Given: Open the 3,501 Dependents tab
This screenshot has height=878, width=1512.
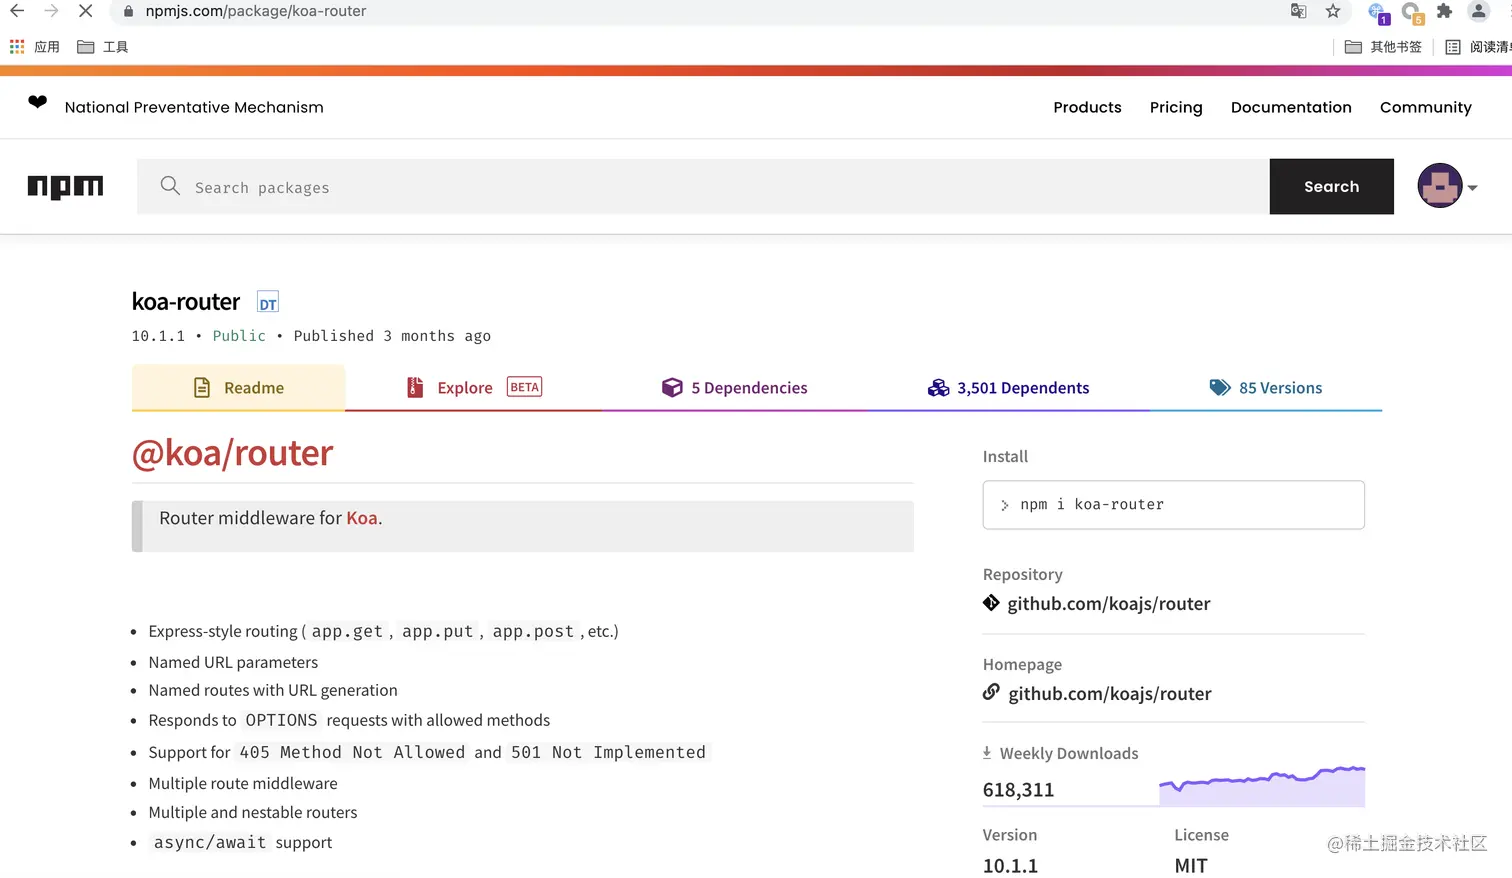Looking at the screenshot, I should [1008, 388].
